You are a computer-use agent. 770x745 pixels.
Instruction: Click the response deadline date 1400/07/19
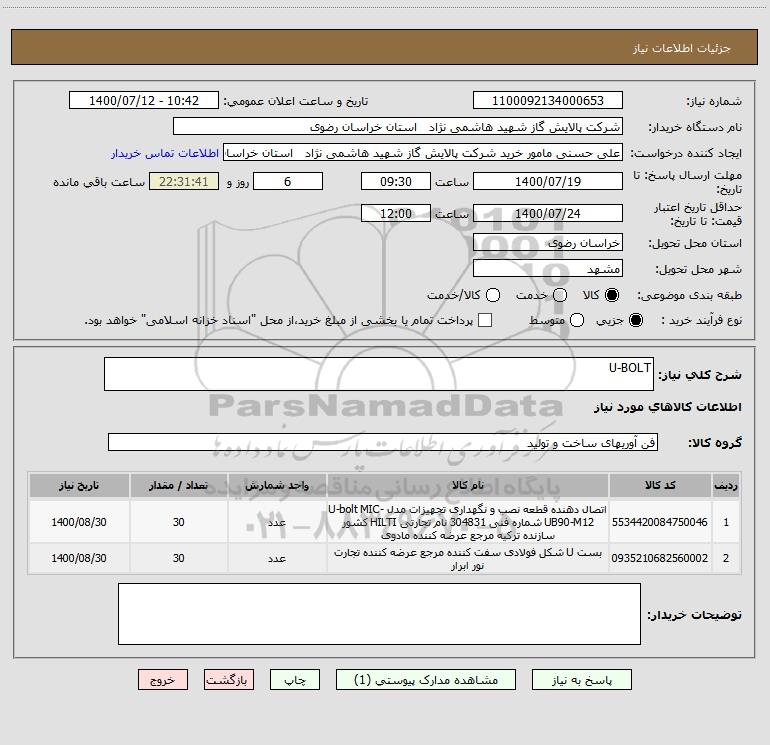[548, 181]
